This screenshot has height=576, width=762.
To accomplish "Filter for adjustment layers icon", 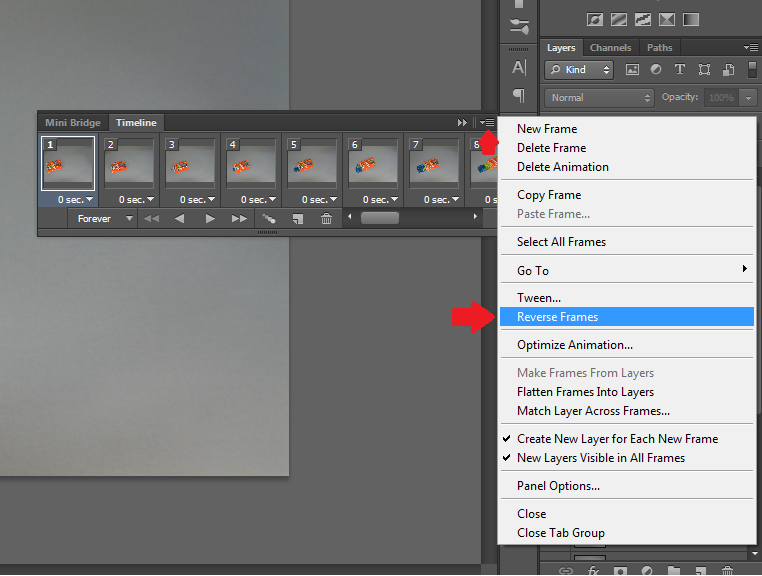I will click(656, 70).
